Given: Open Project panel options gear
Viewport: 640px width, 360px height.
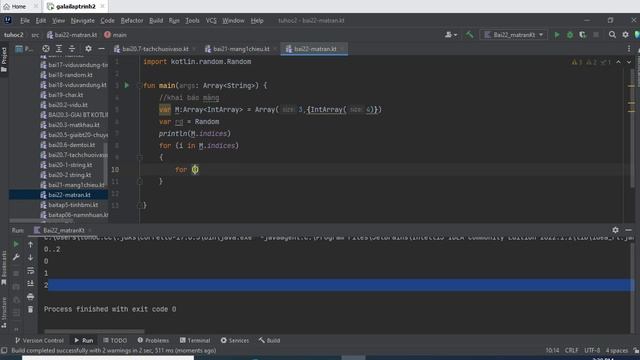Looking at the screenshot, I should [x=88, y=49].
